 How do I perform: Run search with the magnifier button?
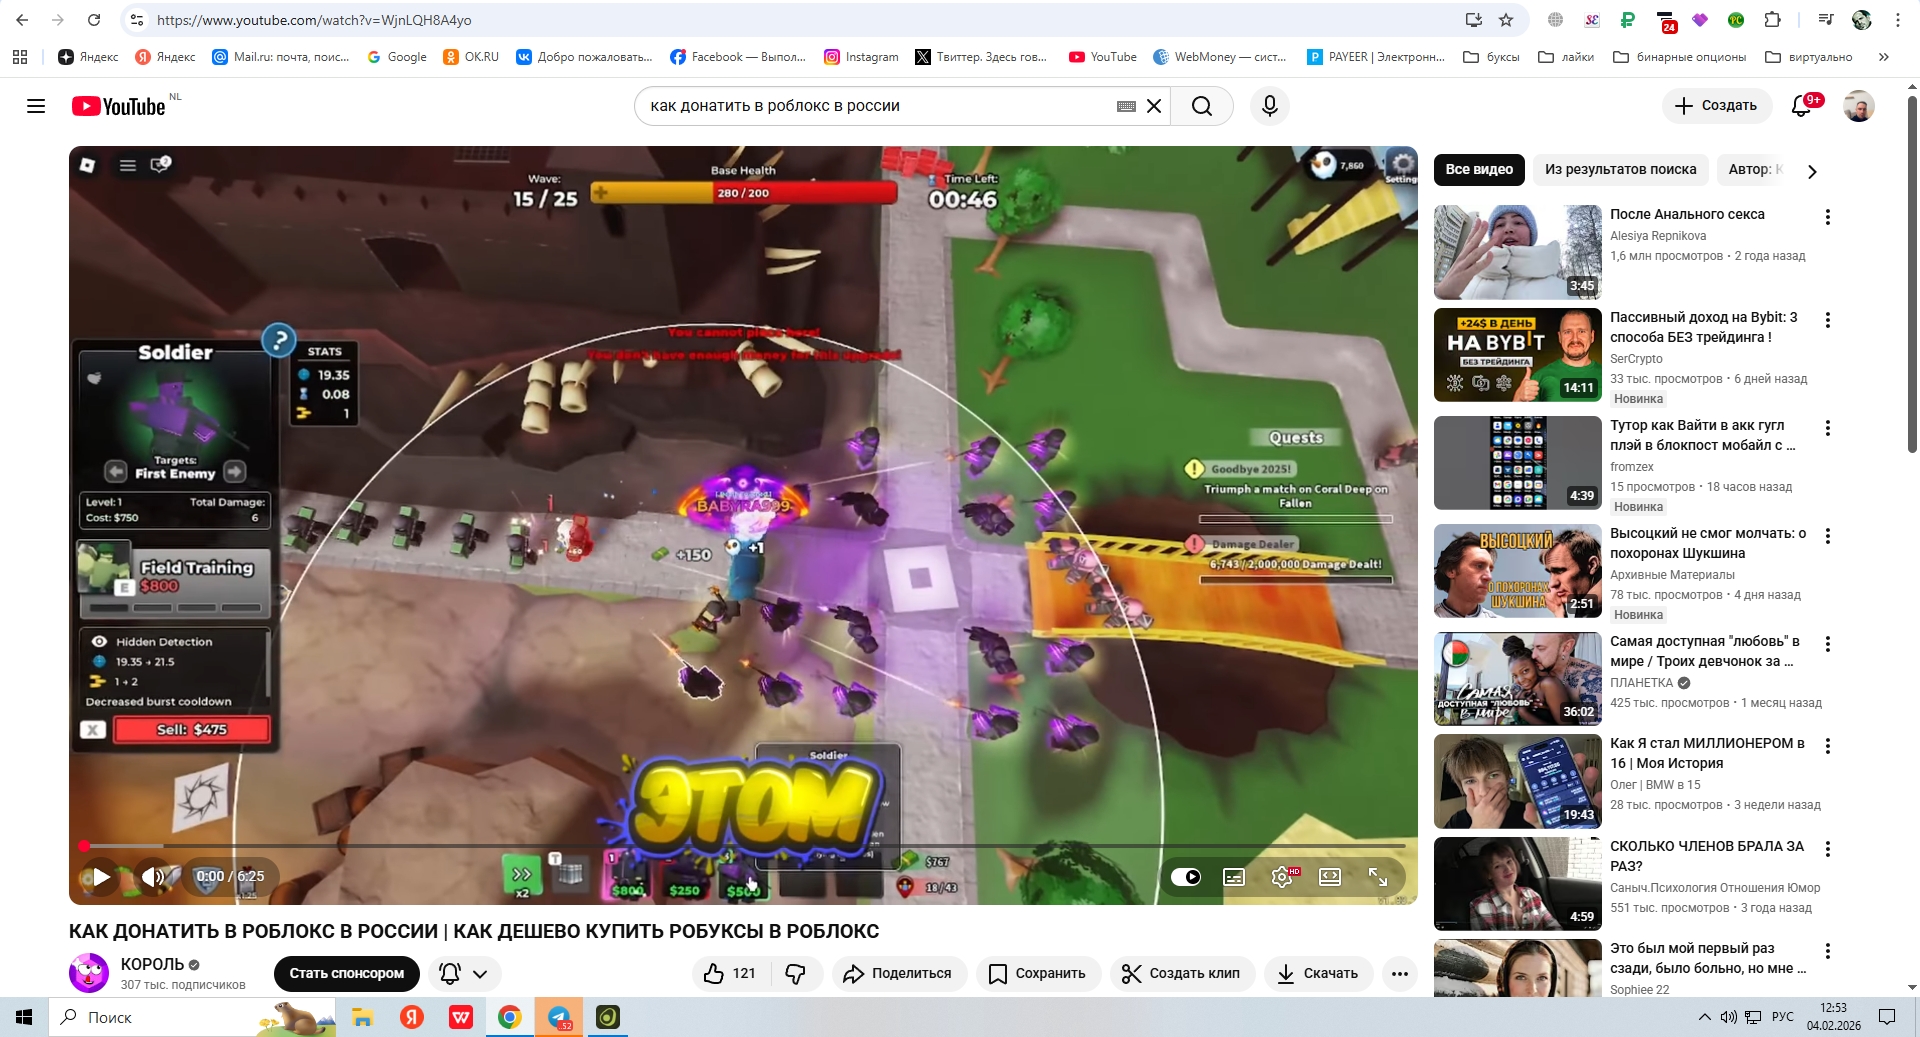pyautogui.click(x=1202, y=106)
